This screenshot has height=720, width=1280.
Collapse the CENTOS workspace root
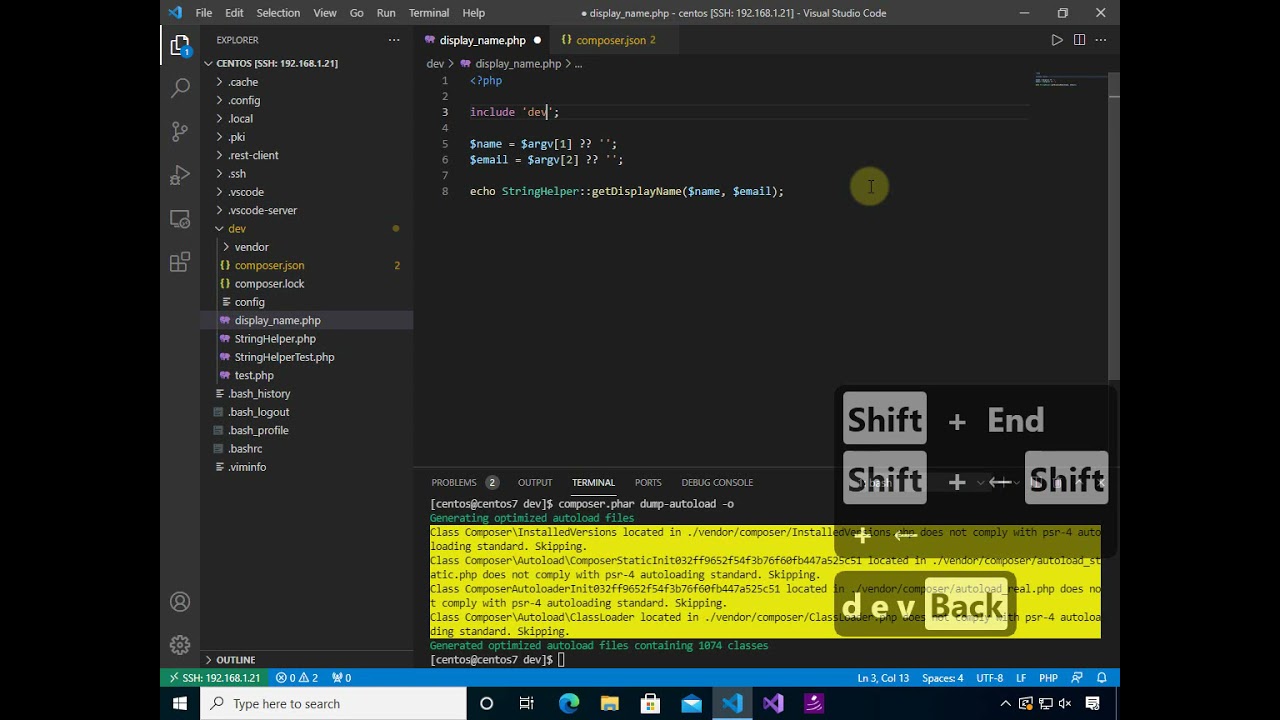(307, 63)
